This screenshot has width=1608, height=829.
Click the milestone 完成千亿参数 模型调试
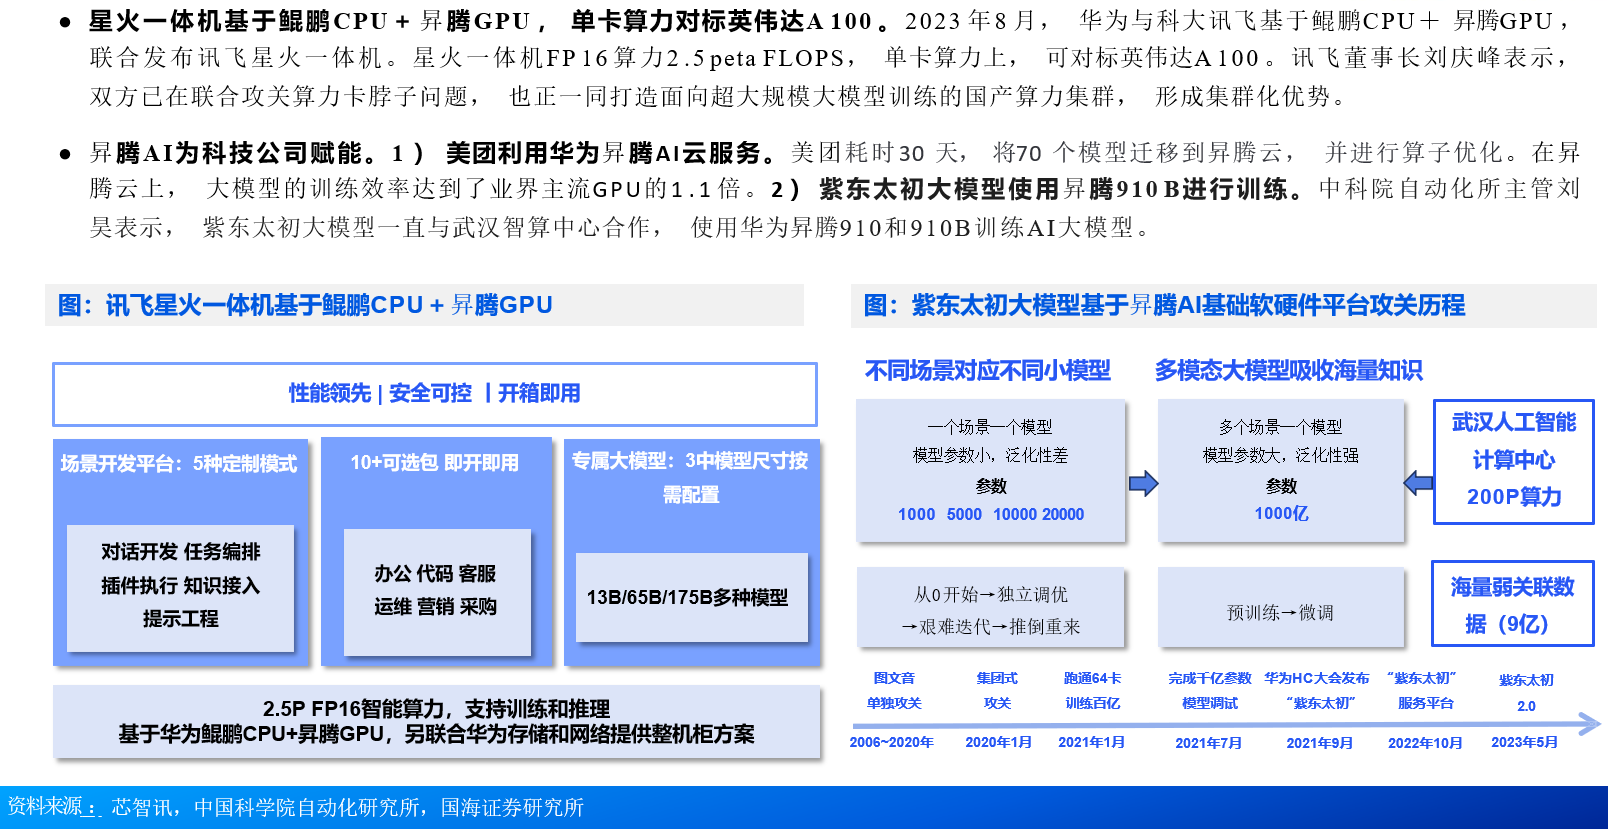click(x=1210, y=690)
